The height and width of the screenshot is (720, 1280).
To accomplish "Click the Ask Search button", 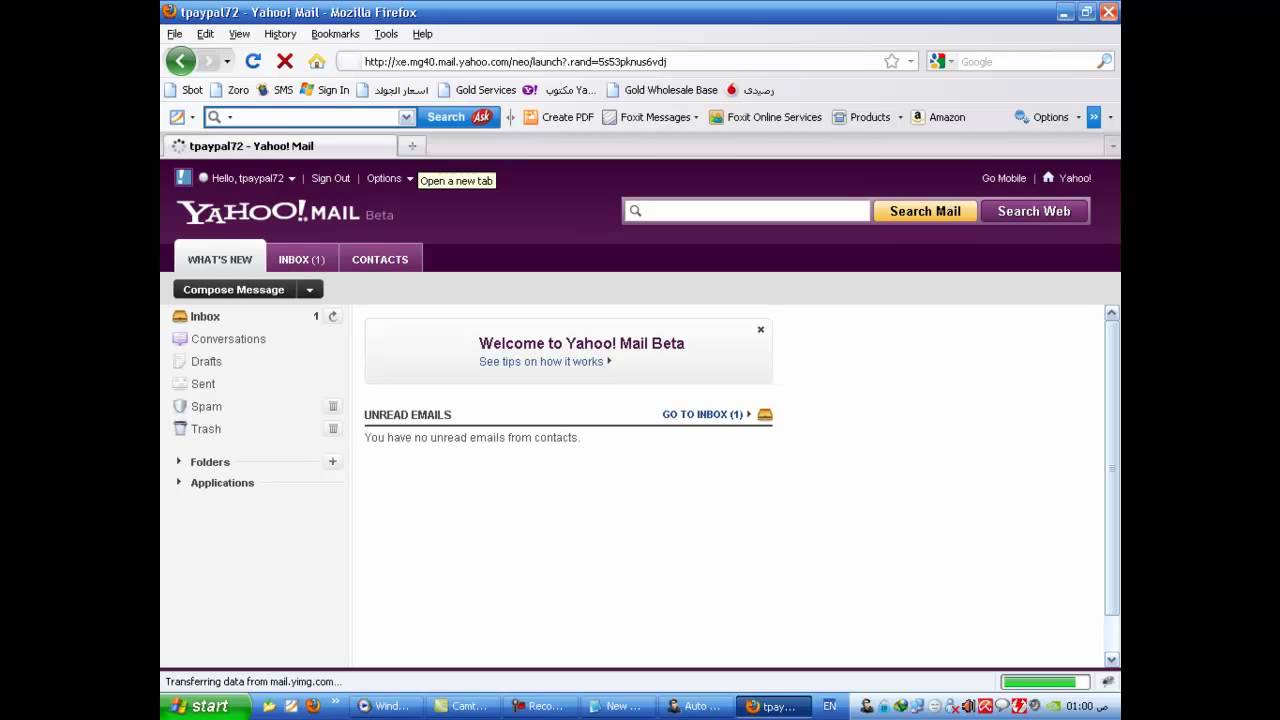I will point(458,117).
